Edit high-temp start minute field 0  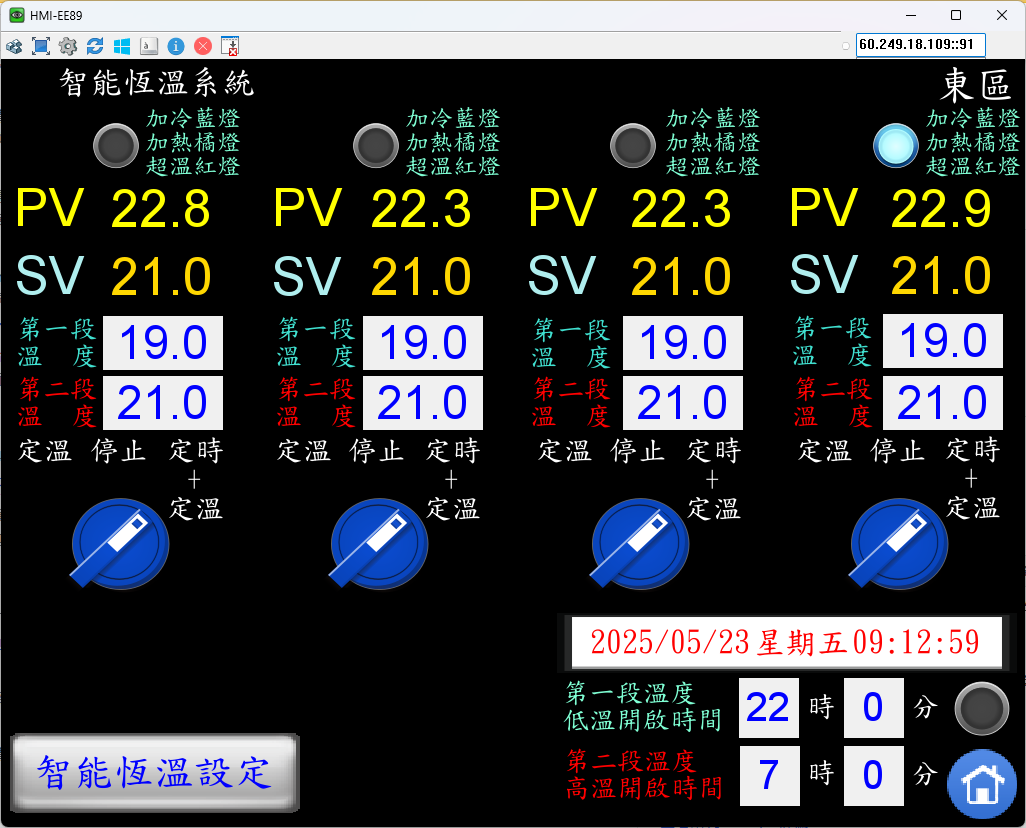tap(874, 776)
